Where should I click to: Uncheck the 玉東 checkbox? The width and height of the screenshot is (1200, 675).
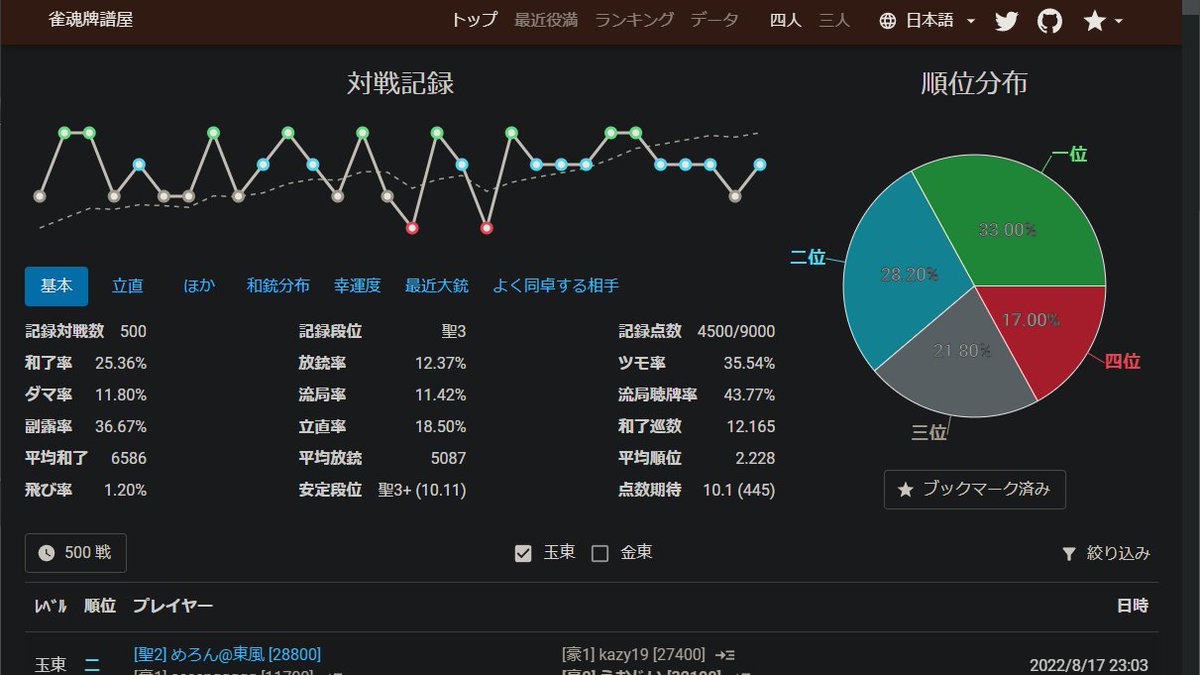click(523, 553)
